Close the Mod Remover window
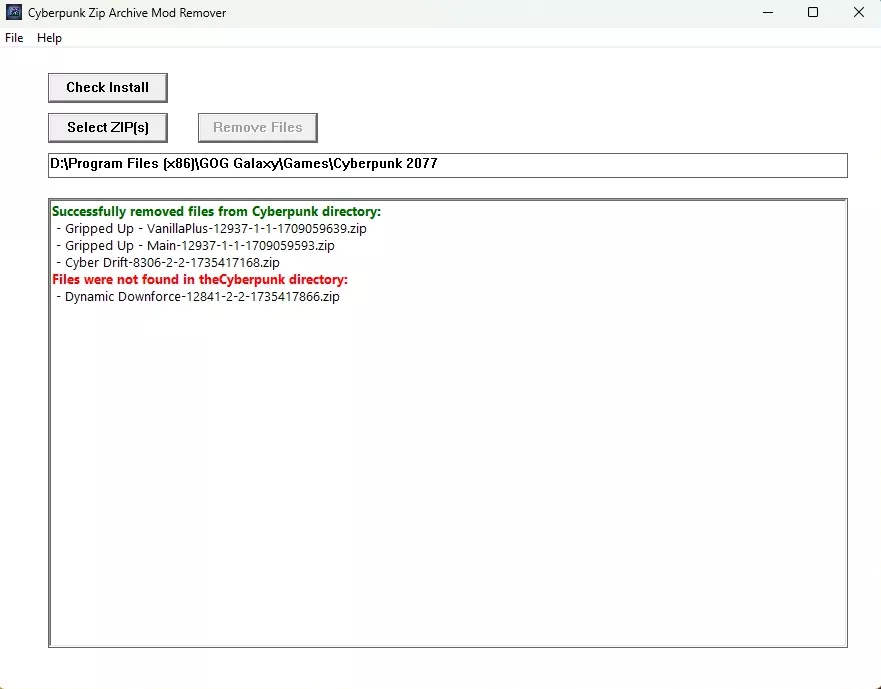 (859, 12)
